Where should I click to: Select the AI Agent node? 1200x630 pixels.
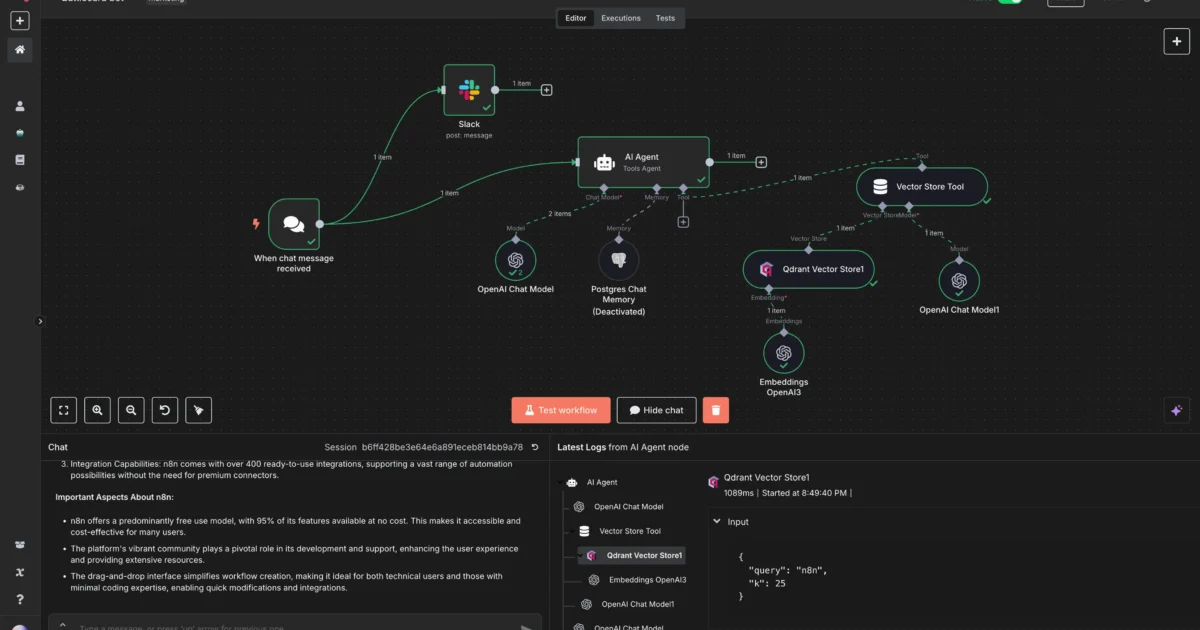[643, 162]
